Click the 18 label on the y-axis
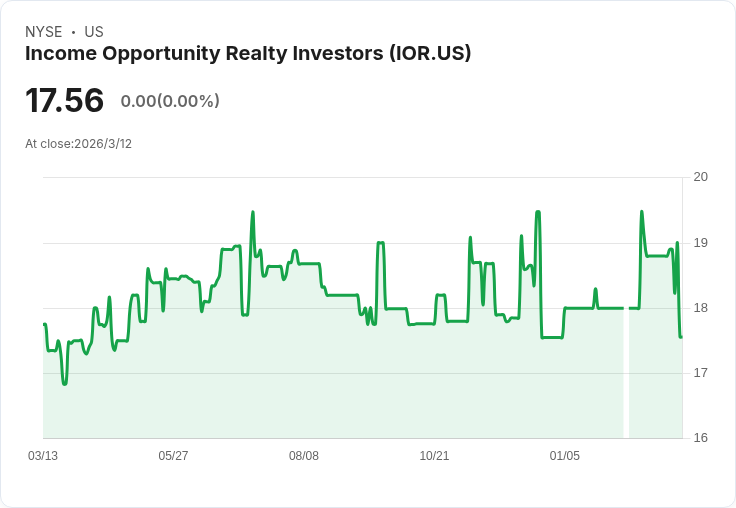This screenshot has height=508, width=736. [x=701, y=308]
